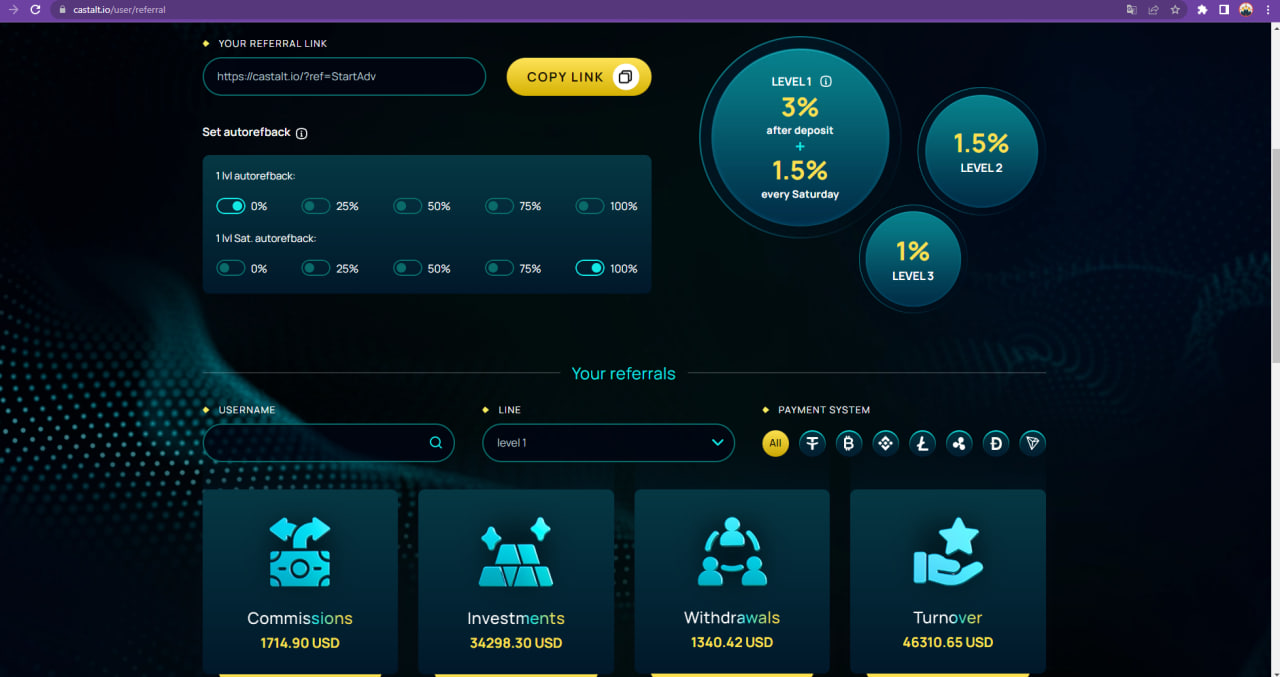Screen dimensions: 1280x677
Task: Open the browser extensions puzzle menu
Action: [x=1203, y=10]
